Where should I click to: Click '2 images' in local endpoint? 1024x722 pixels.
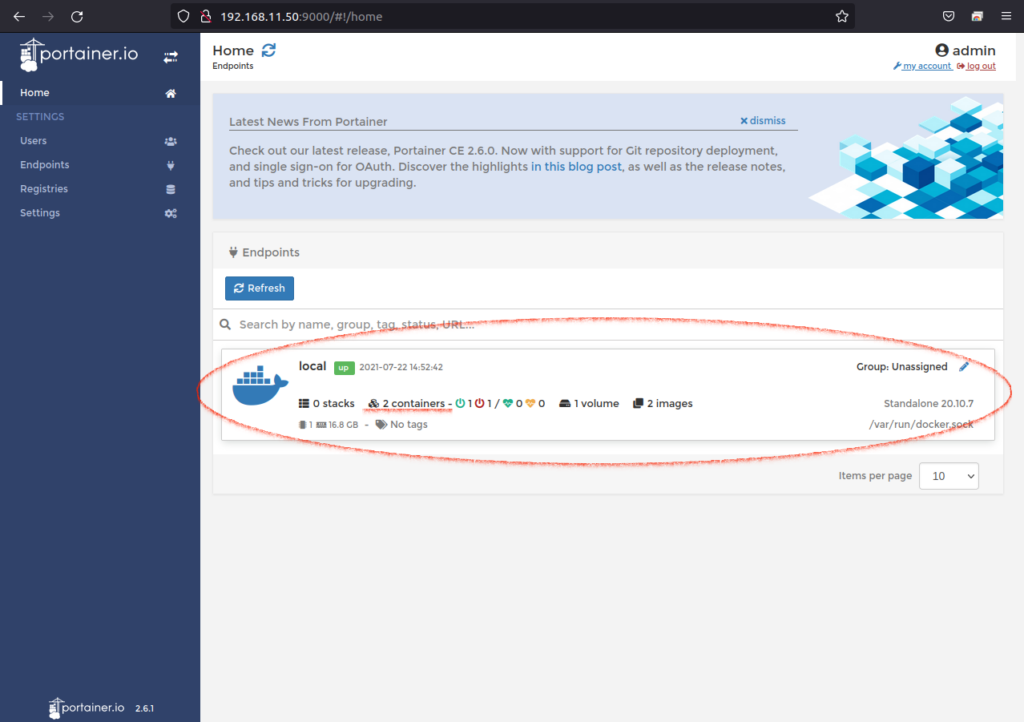pyautogui.click(x=663, y=403)
